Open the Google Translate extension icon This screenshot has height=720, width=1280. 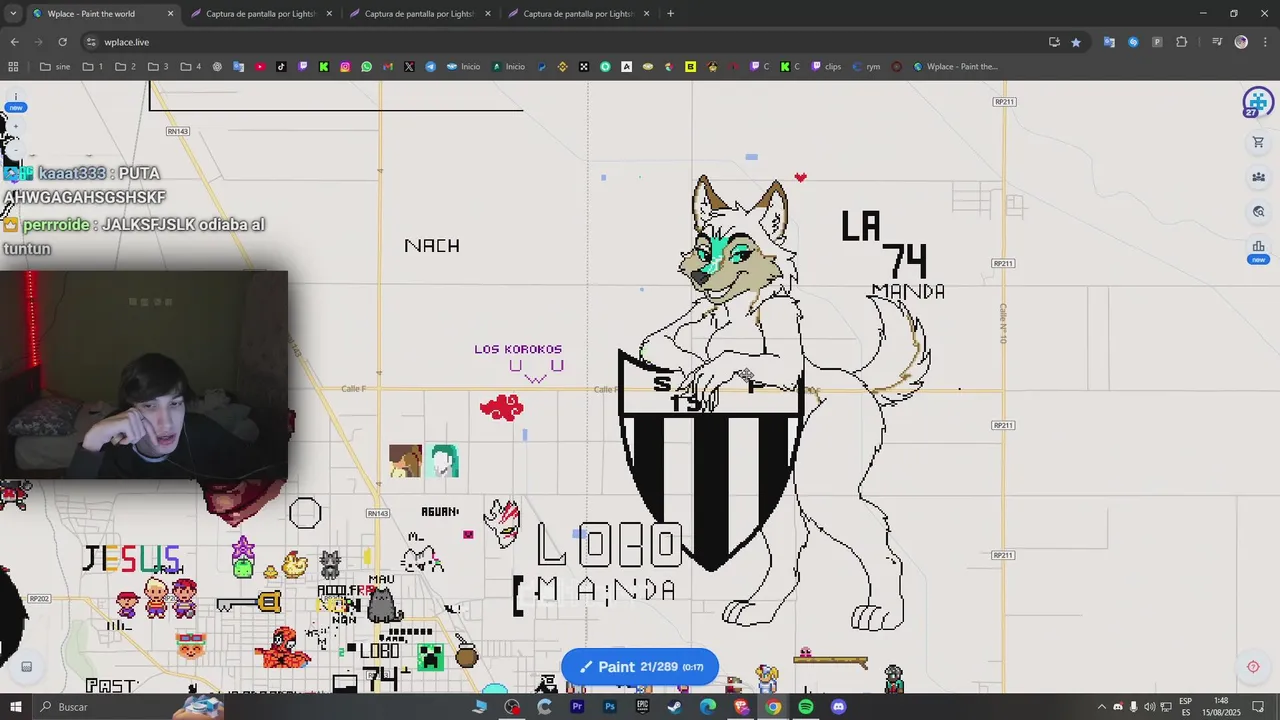1109,42
